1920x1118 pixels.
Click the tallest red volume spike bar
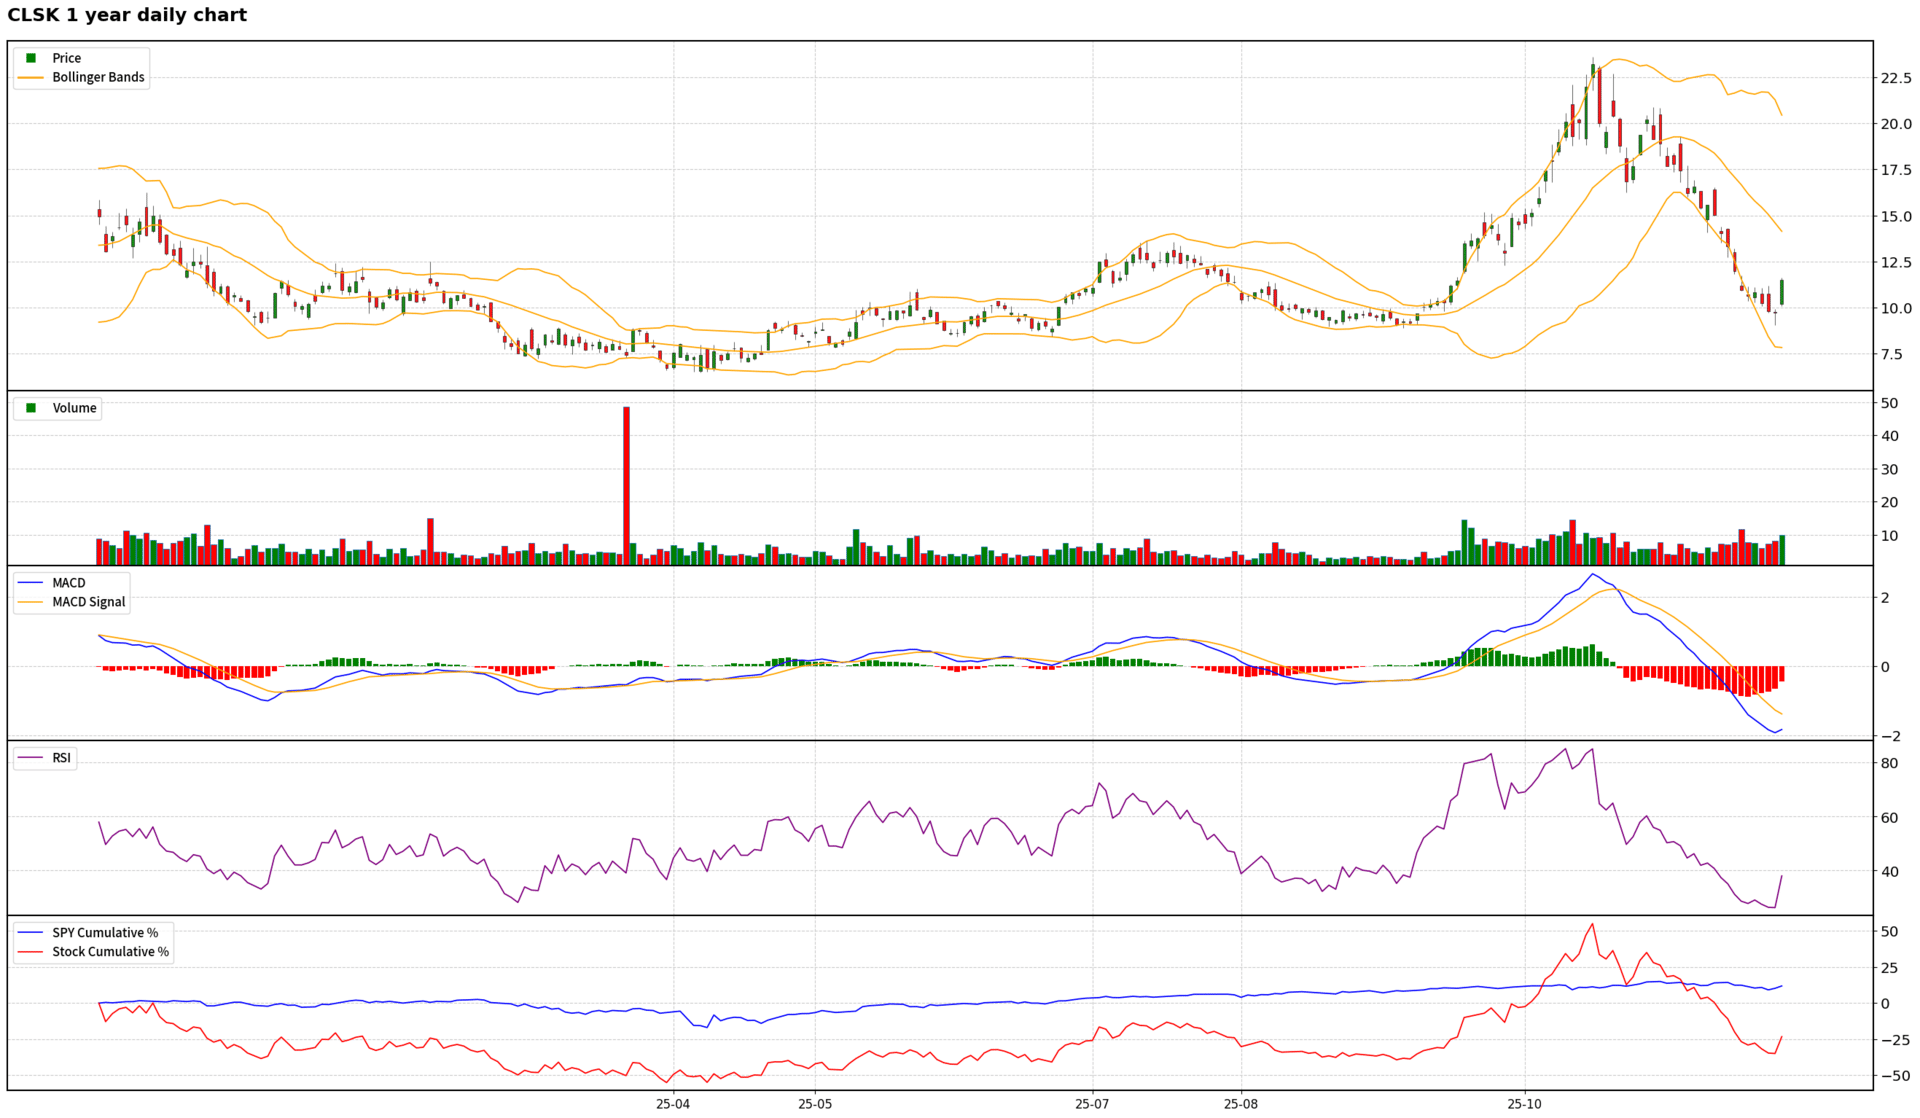tap(626, 485)
